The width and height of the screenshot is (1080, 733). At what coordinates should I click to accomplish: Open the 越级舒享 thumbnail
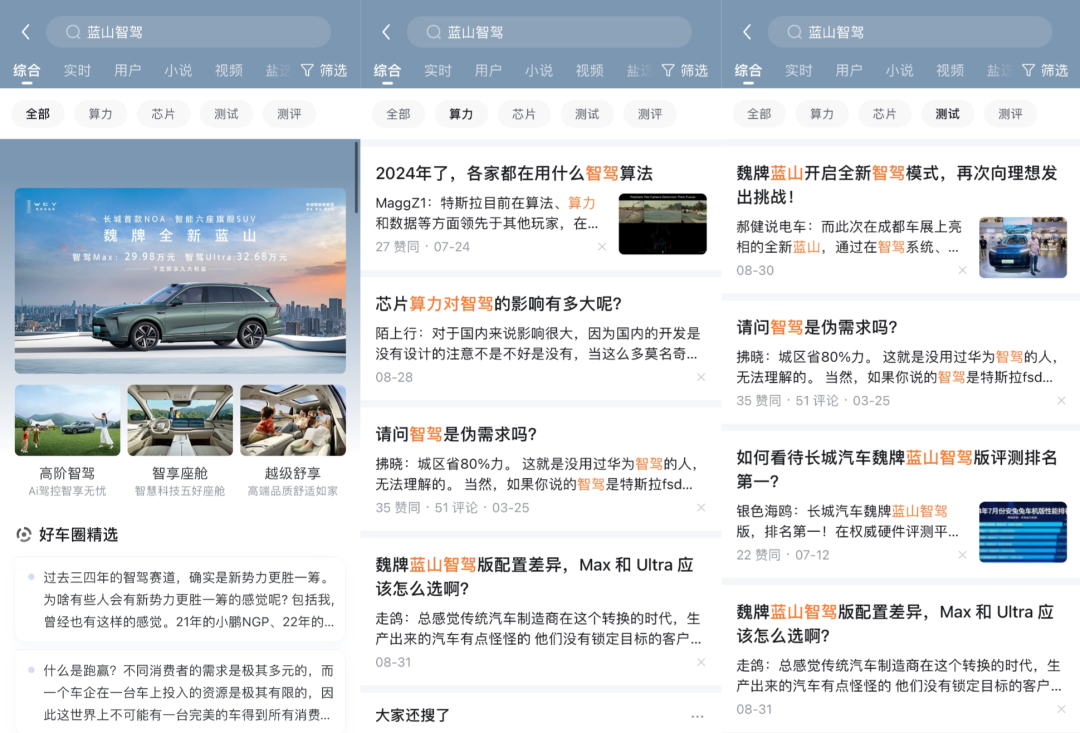(293, 420)
